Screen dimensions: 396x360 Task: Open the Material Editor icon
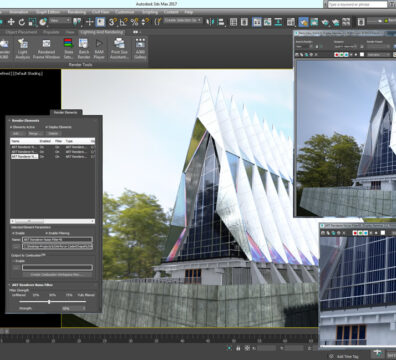291,22
